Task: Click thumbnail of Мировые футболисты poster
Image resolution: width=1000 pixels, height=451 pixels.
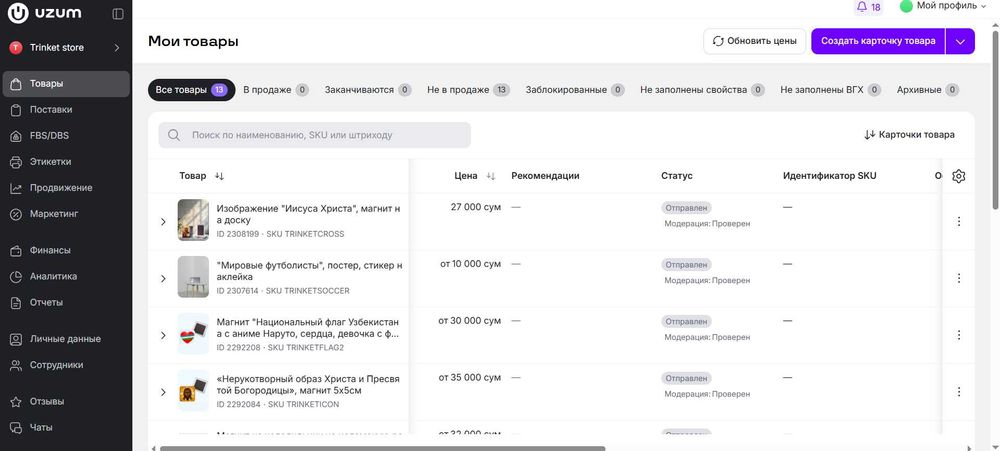Action: tap(193, 277)
